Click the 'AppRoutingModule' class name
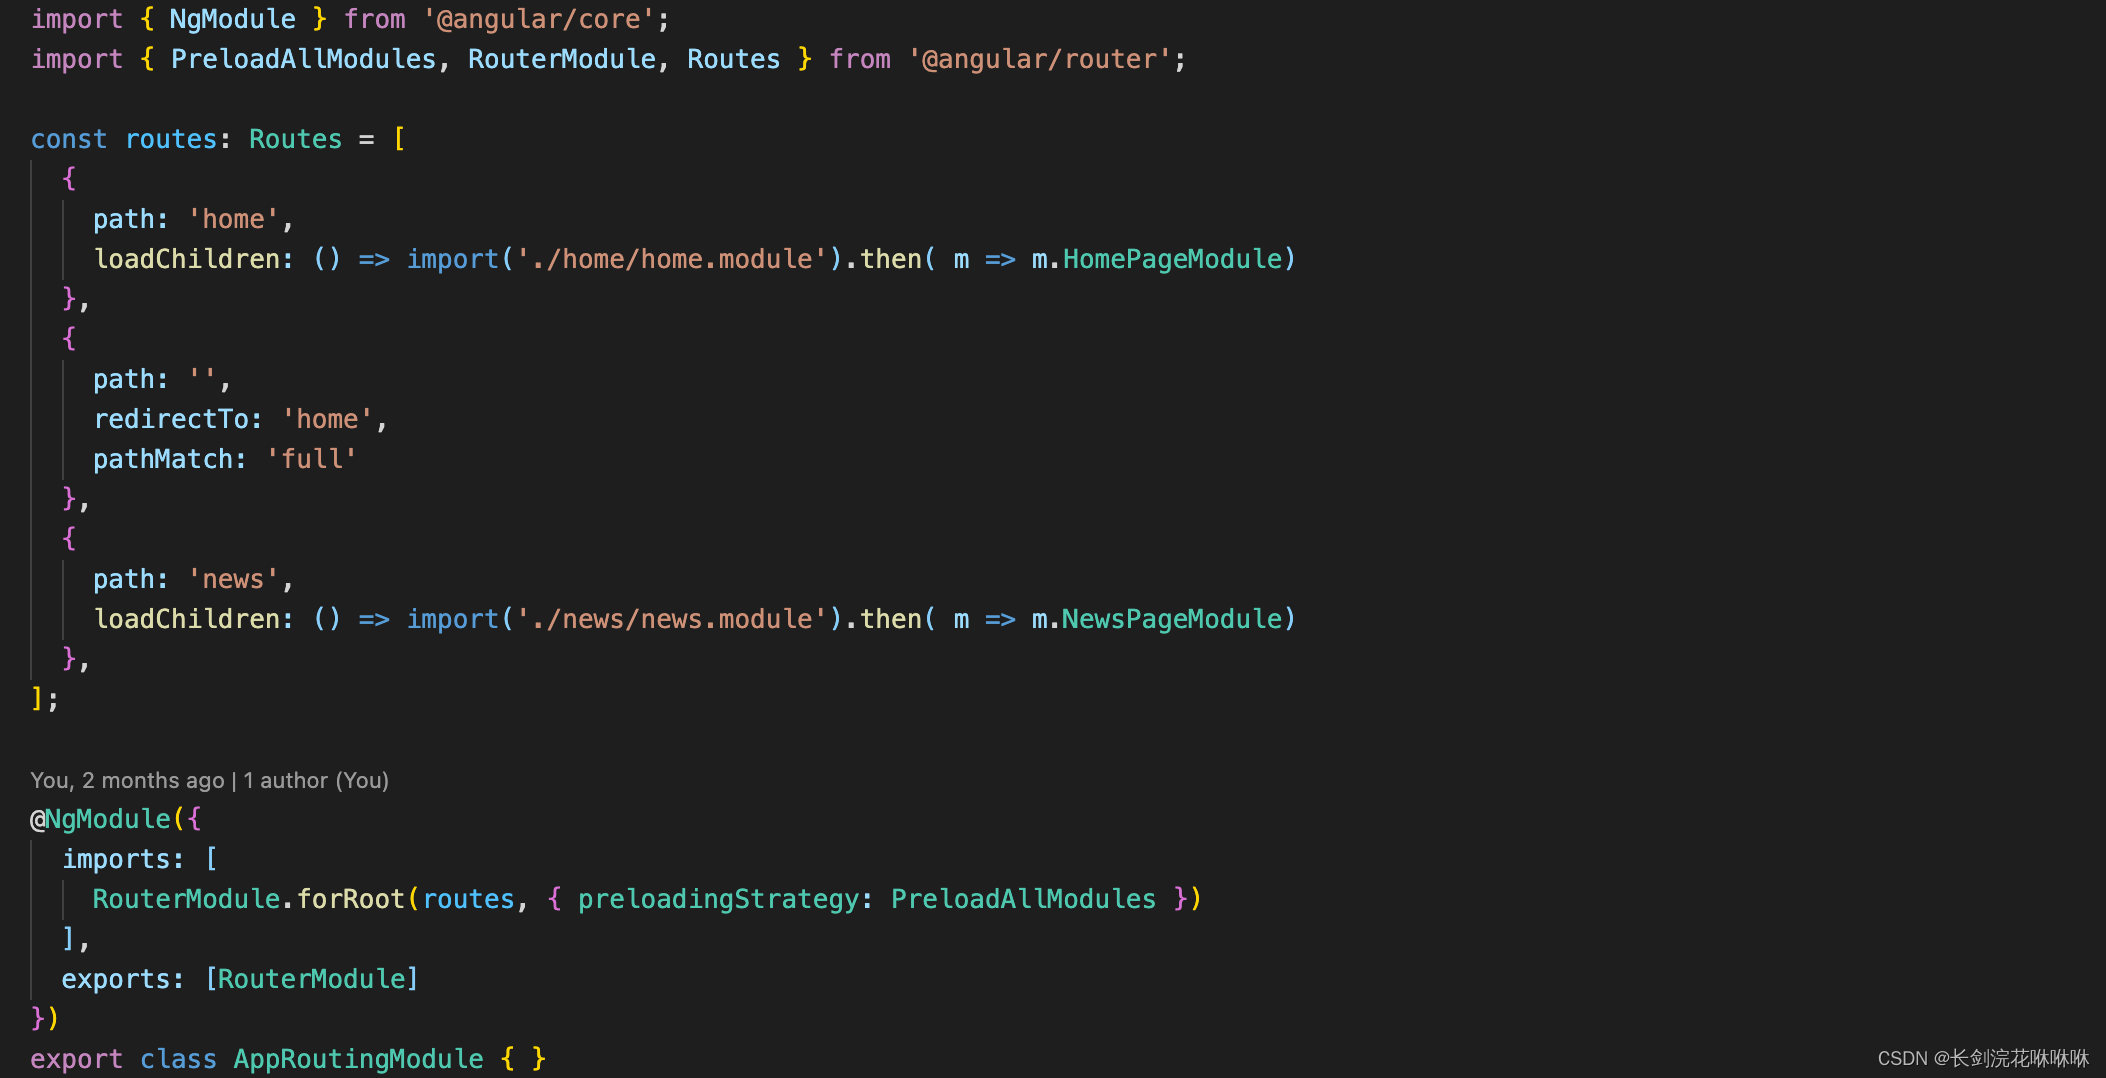 (x=358, y=1059)
